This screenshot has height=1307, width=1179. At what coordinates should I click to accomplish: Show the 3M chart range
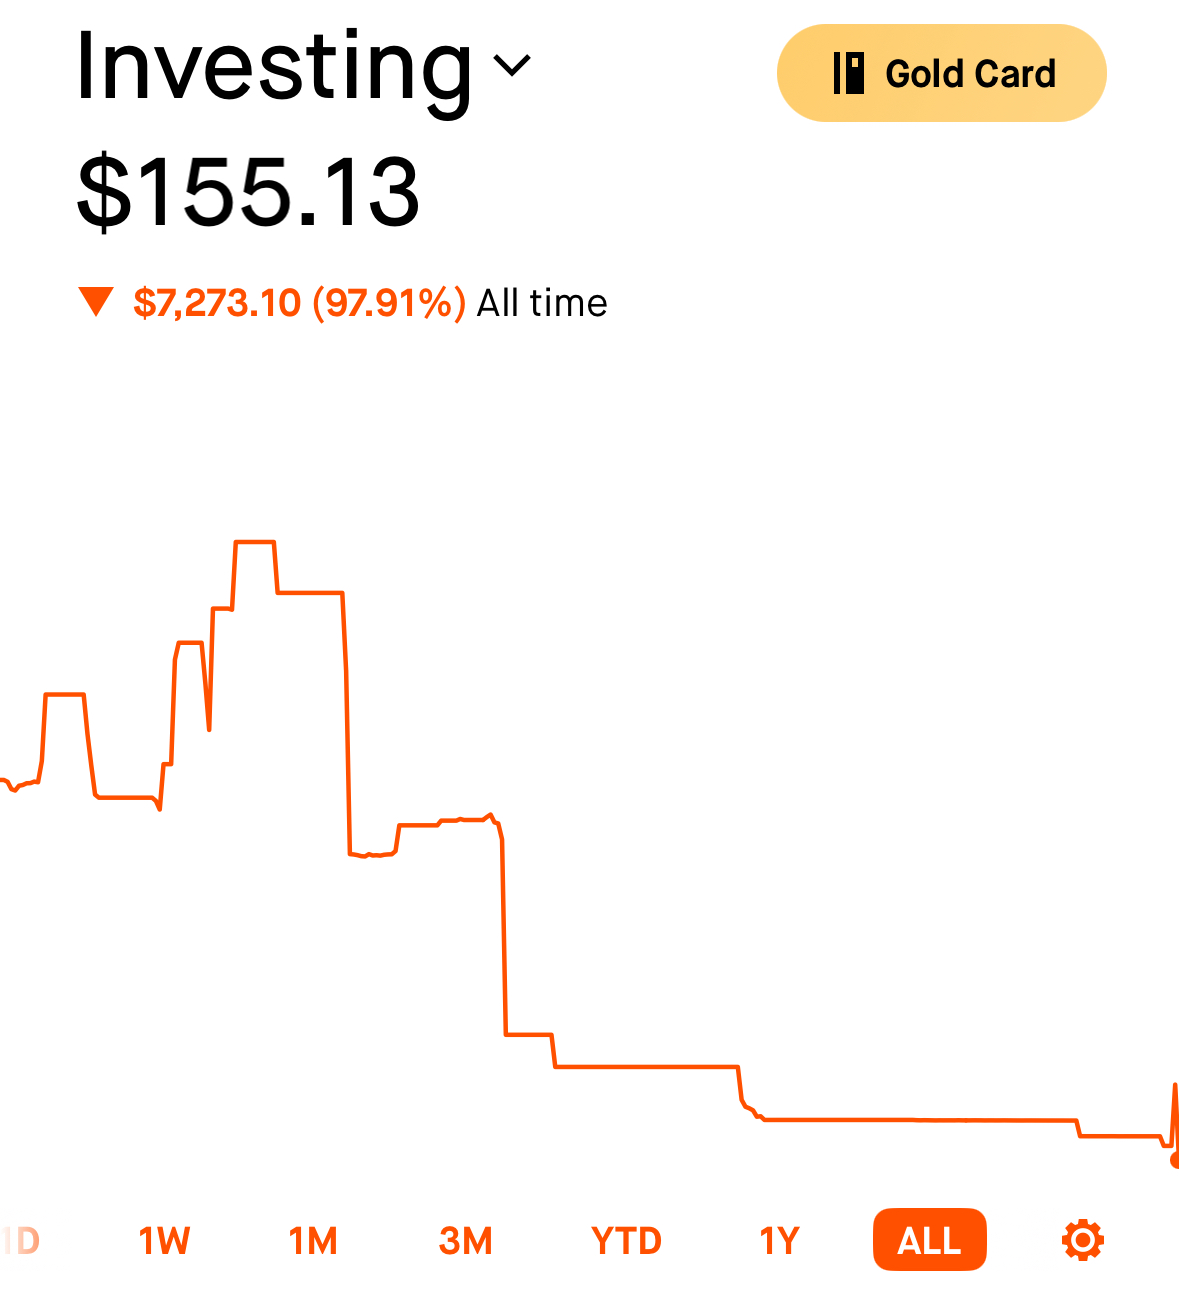click(x=465, y=1241)
